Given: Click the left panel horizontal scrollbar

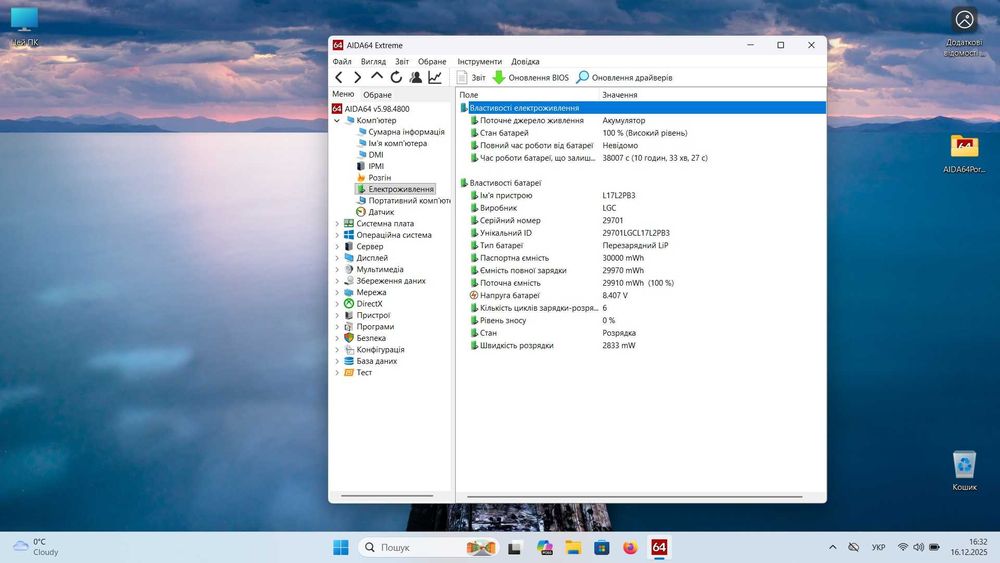Looking at the screenshot, I should tap(387, 495).
